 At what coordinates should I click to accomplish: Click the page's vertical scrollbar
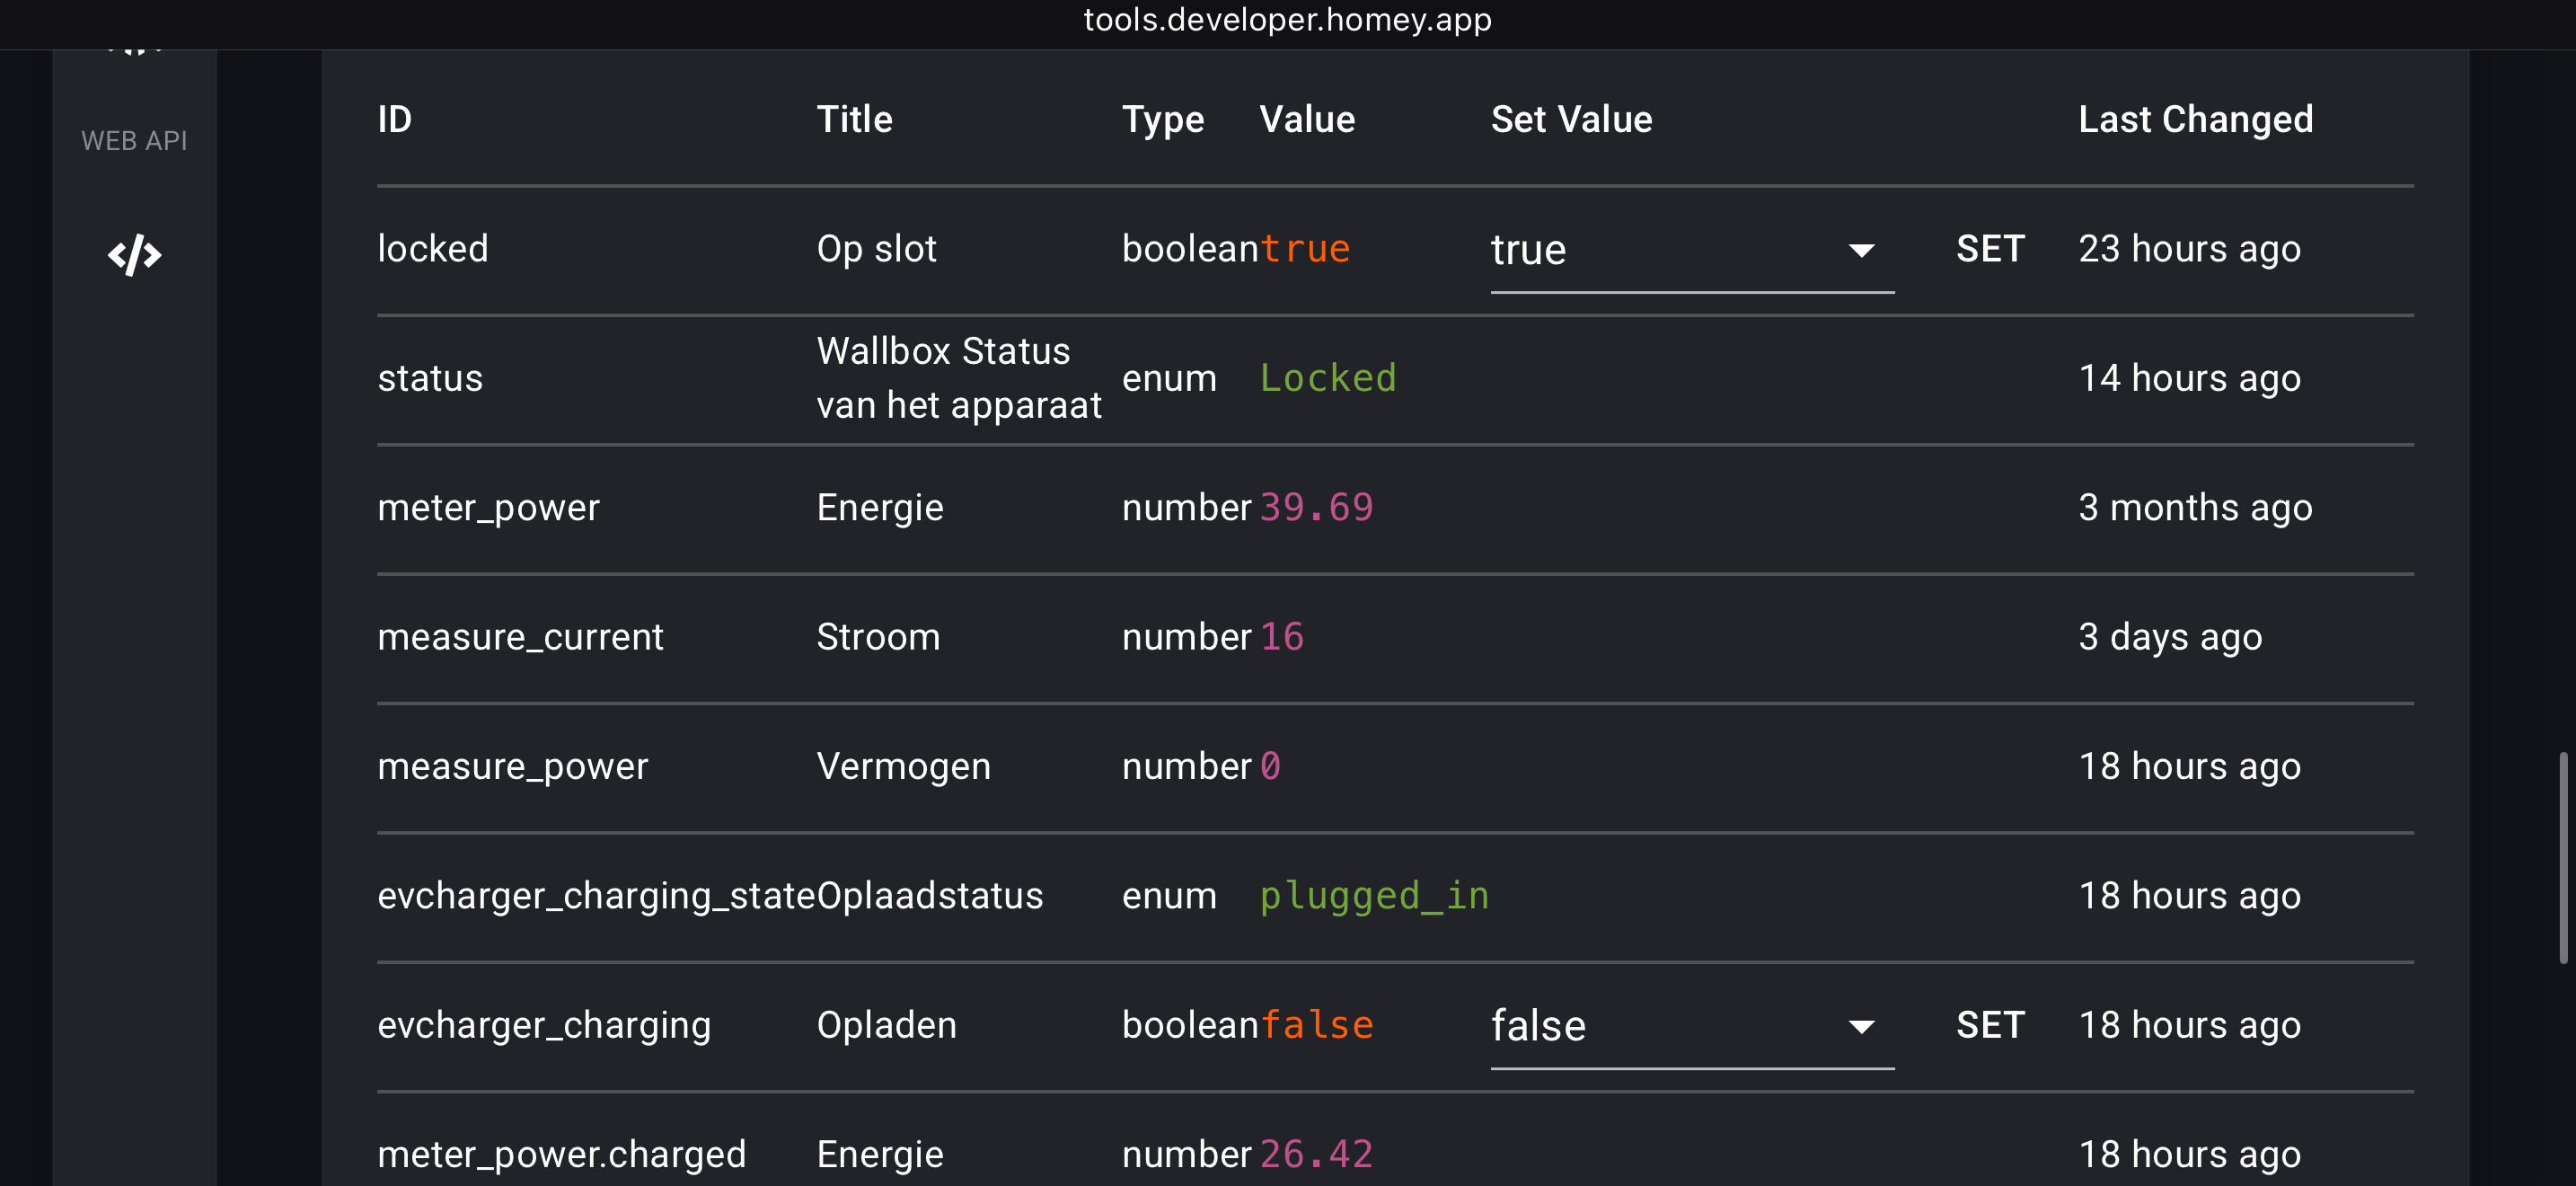tap(2563, 858)
